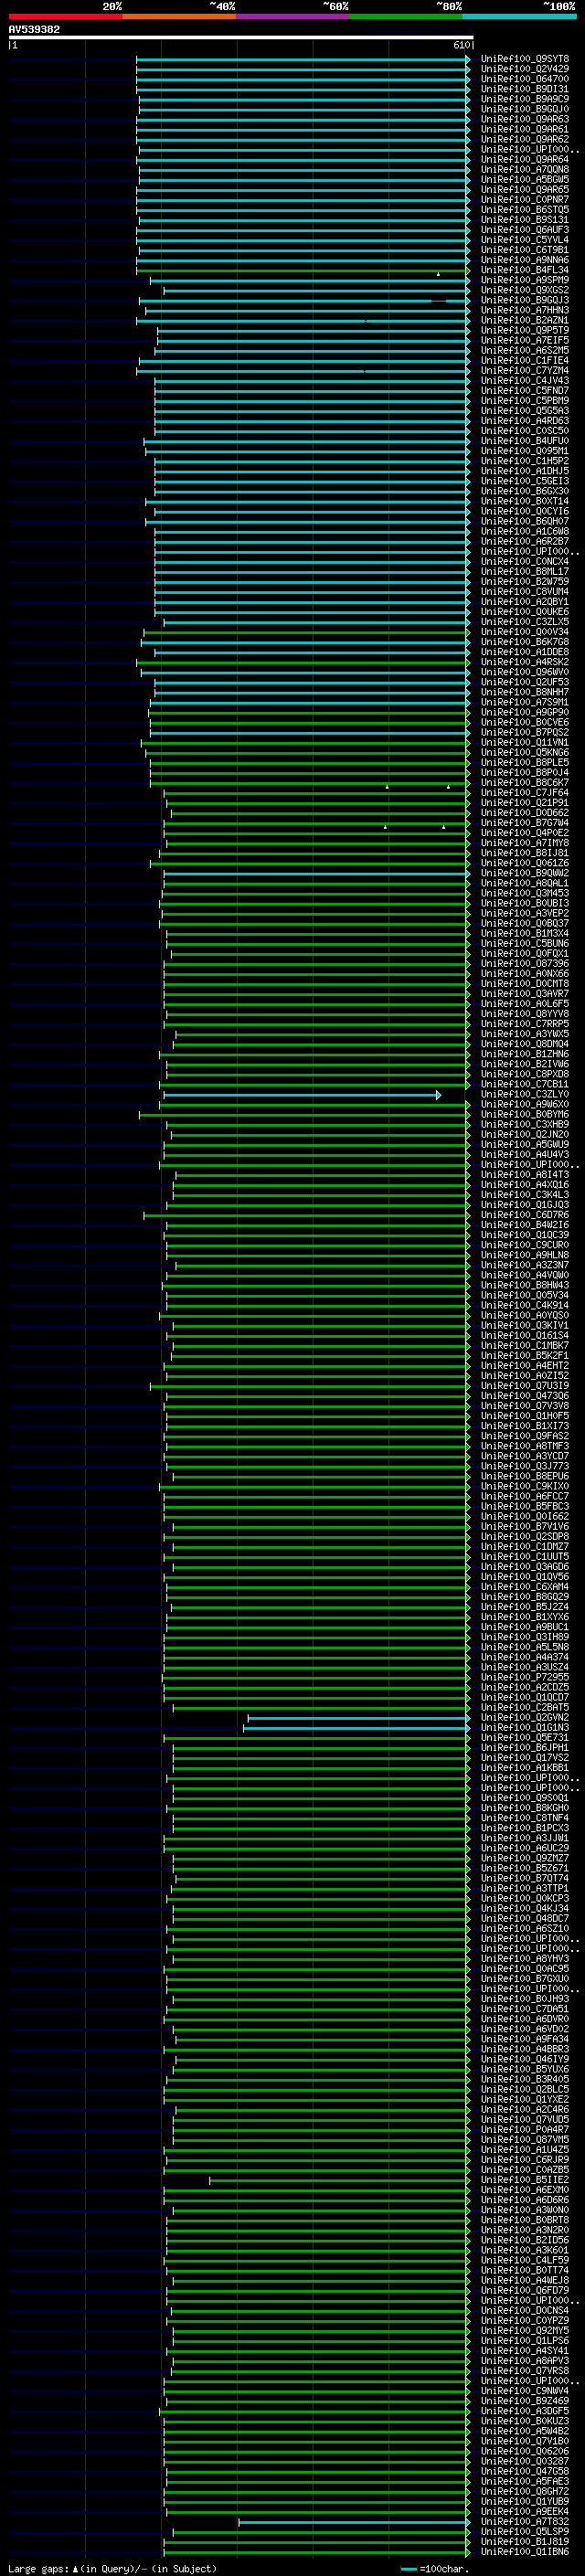Click the cyan alignment bar for A7T832
This screenshot has height=2576, width=585.
(x=354, y=2522)
